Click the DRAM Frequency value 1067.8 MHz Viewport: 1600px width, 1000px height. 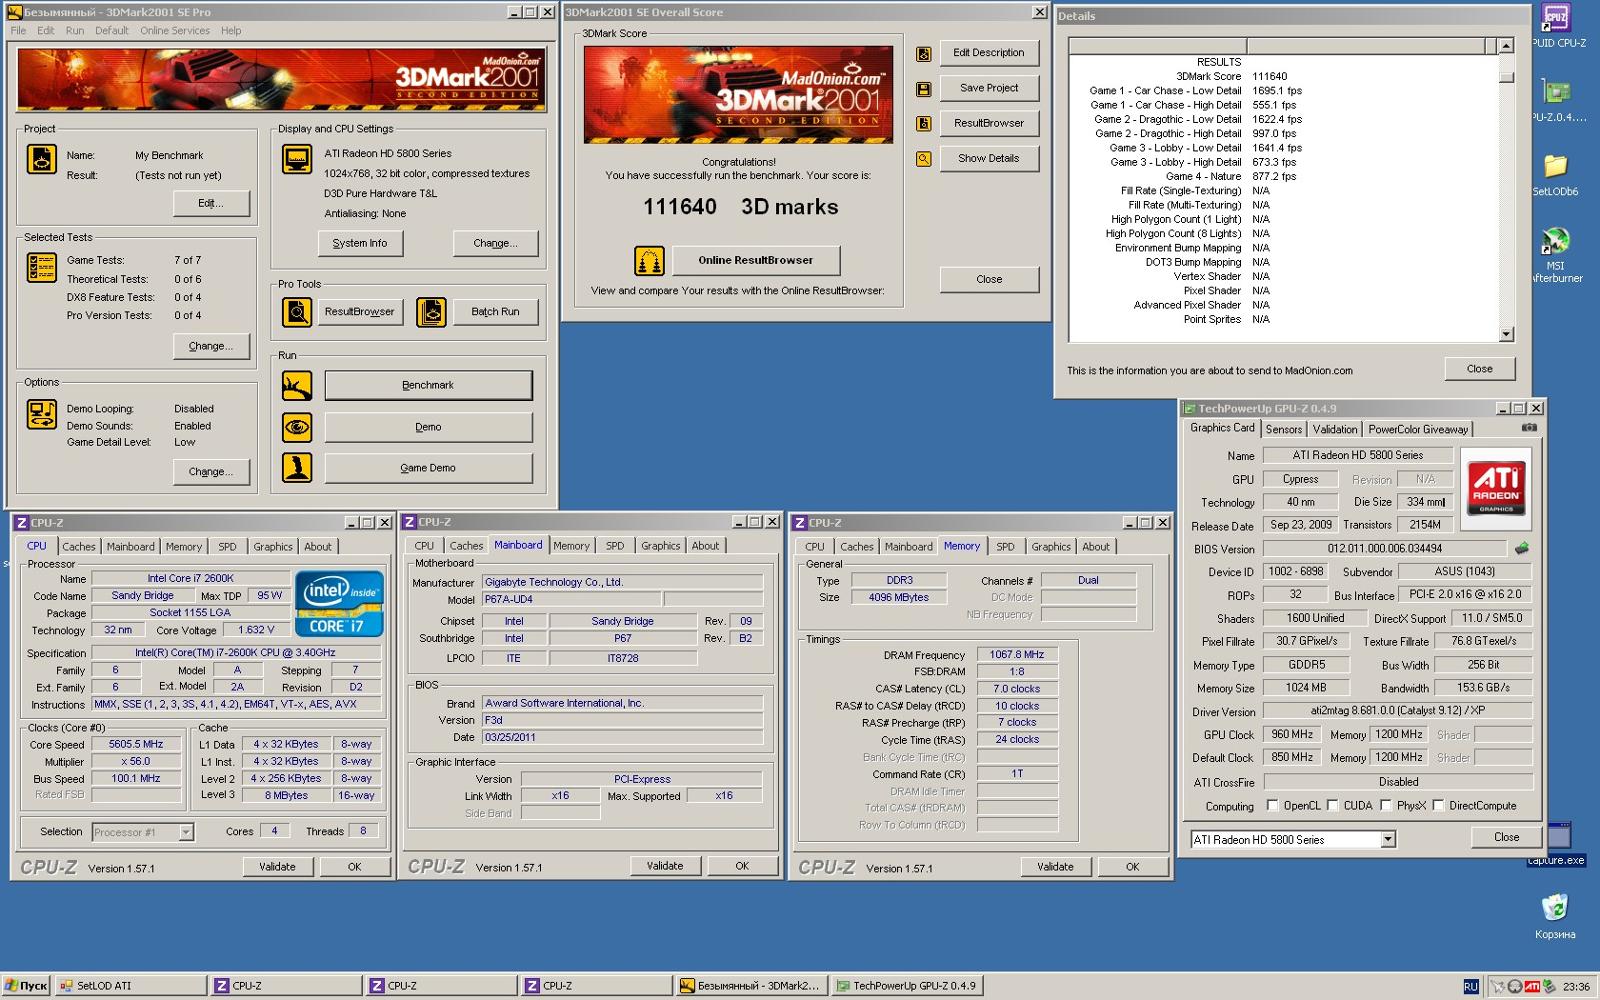click(1017, 655)
